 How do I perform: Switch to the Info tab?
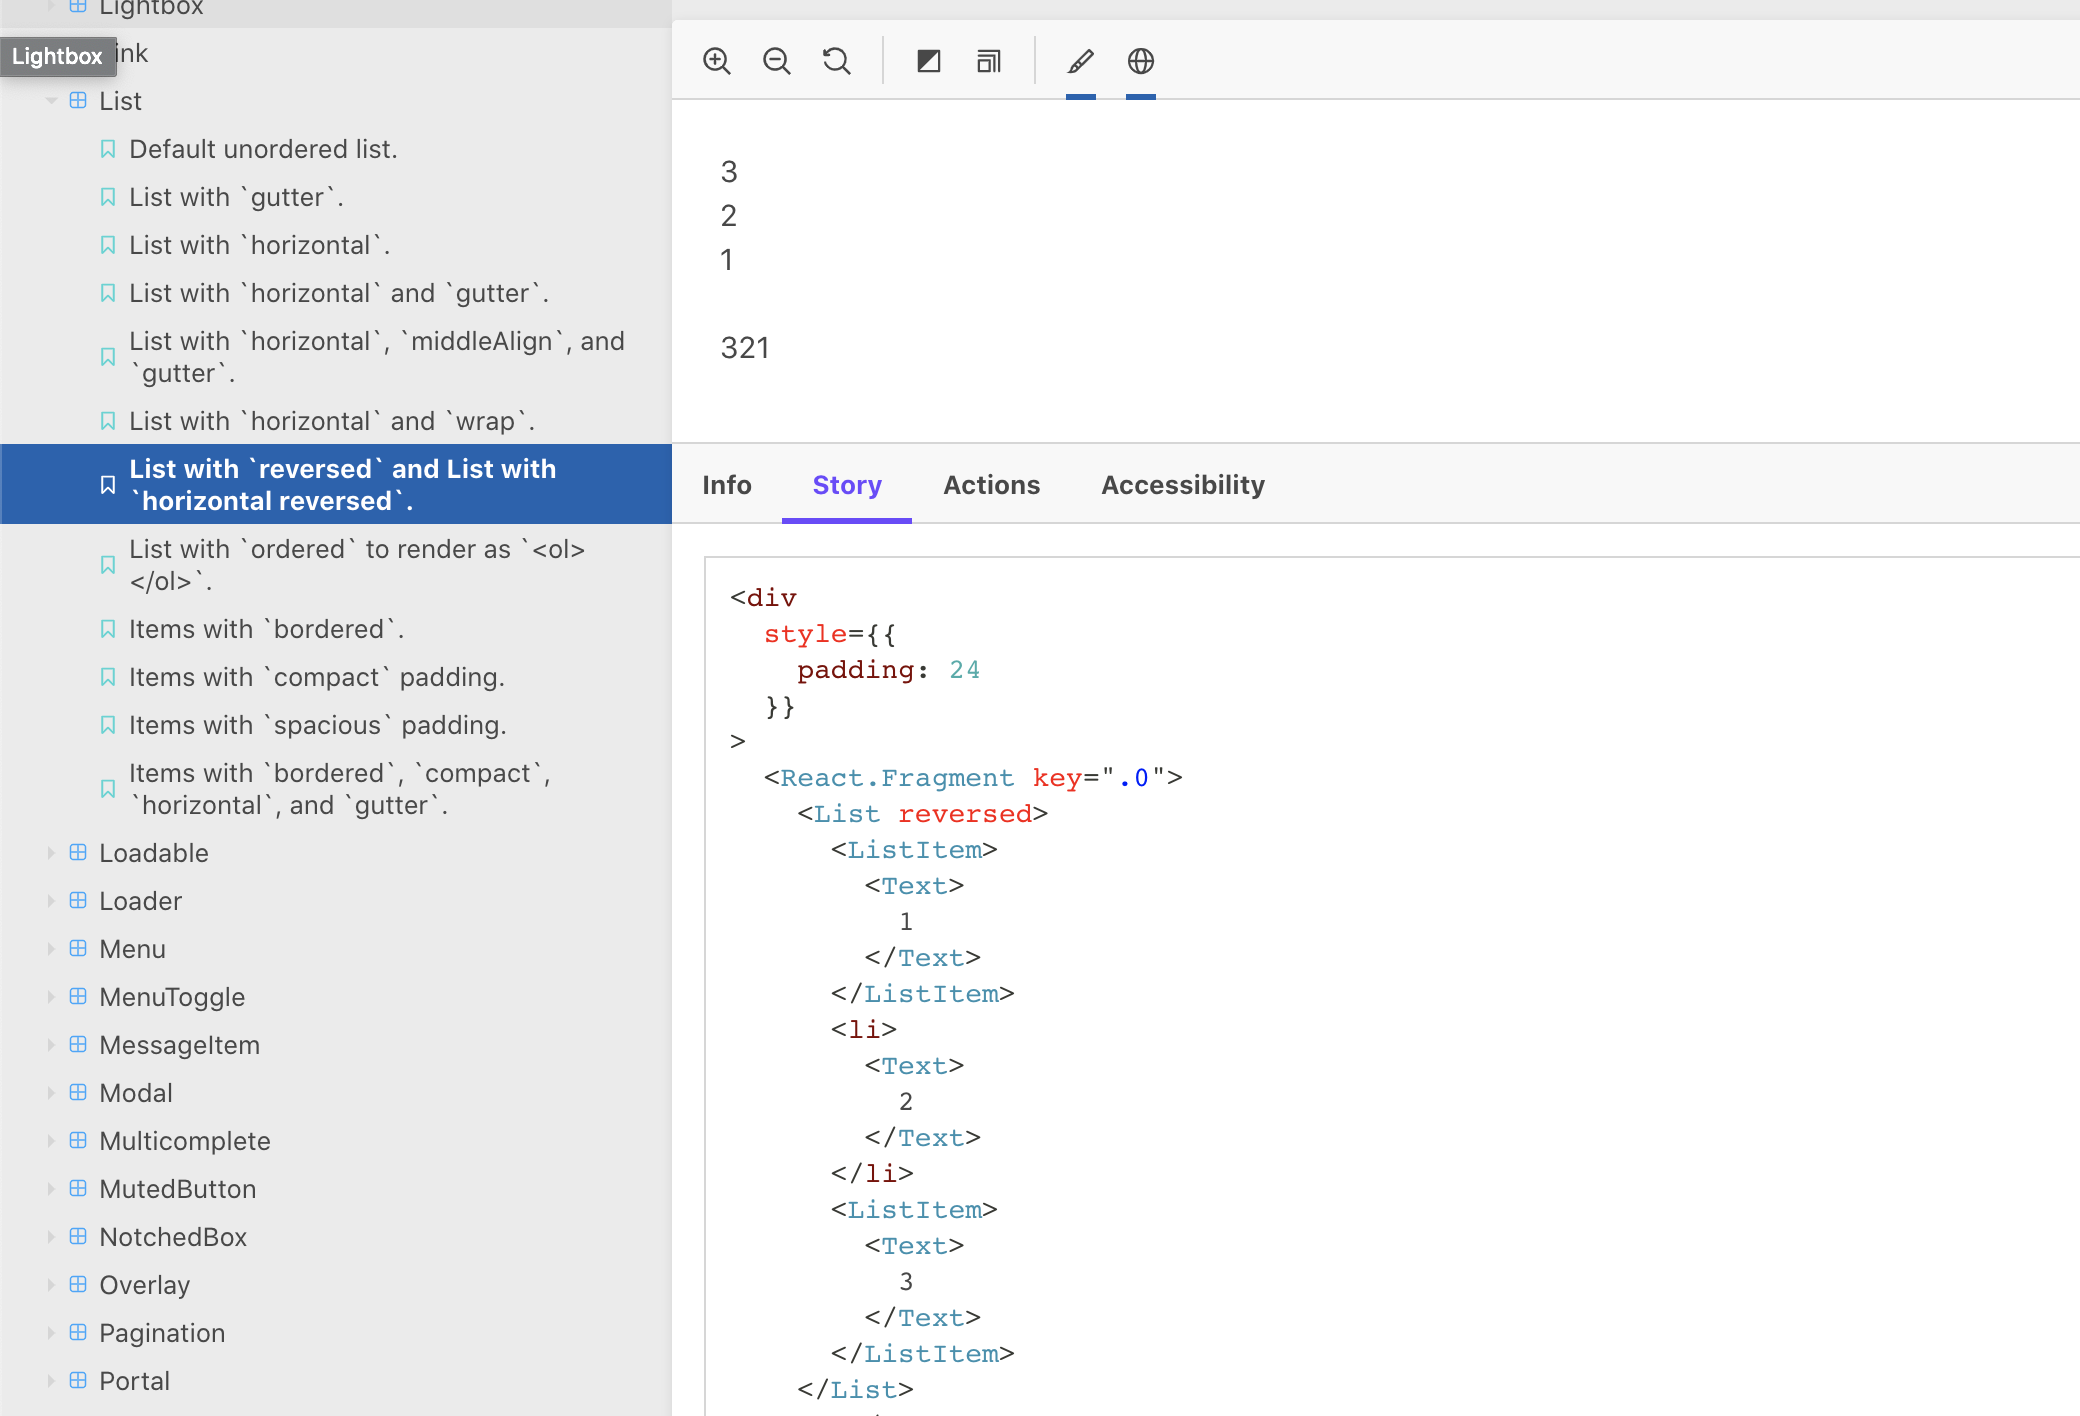click(x=726, y=485)
